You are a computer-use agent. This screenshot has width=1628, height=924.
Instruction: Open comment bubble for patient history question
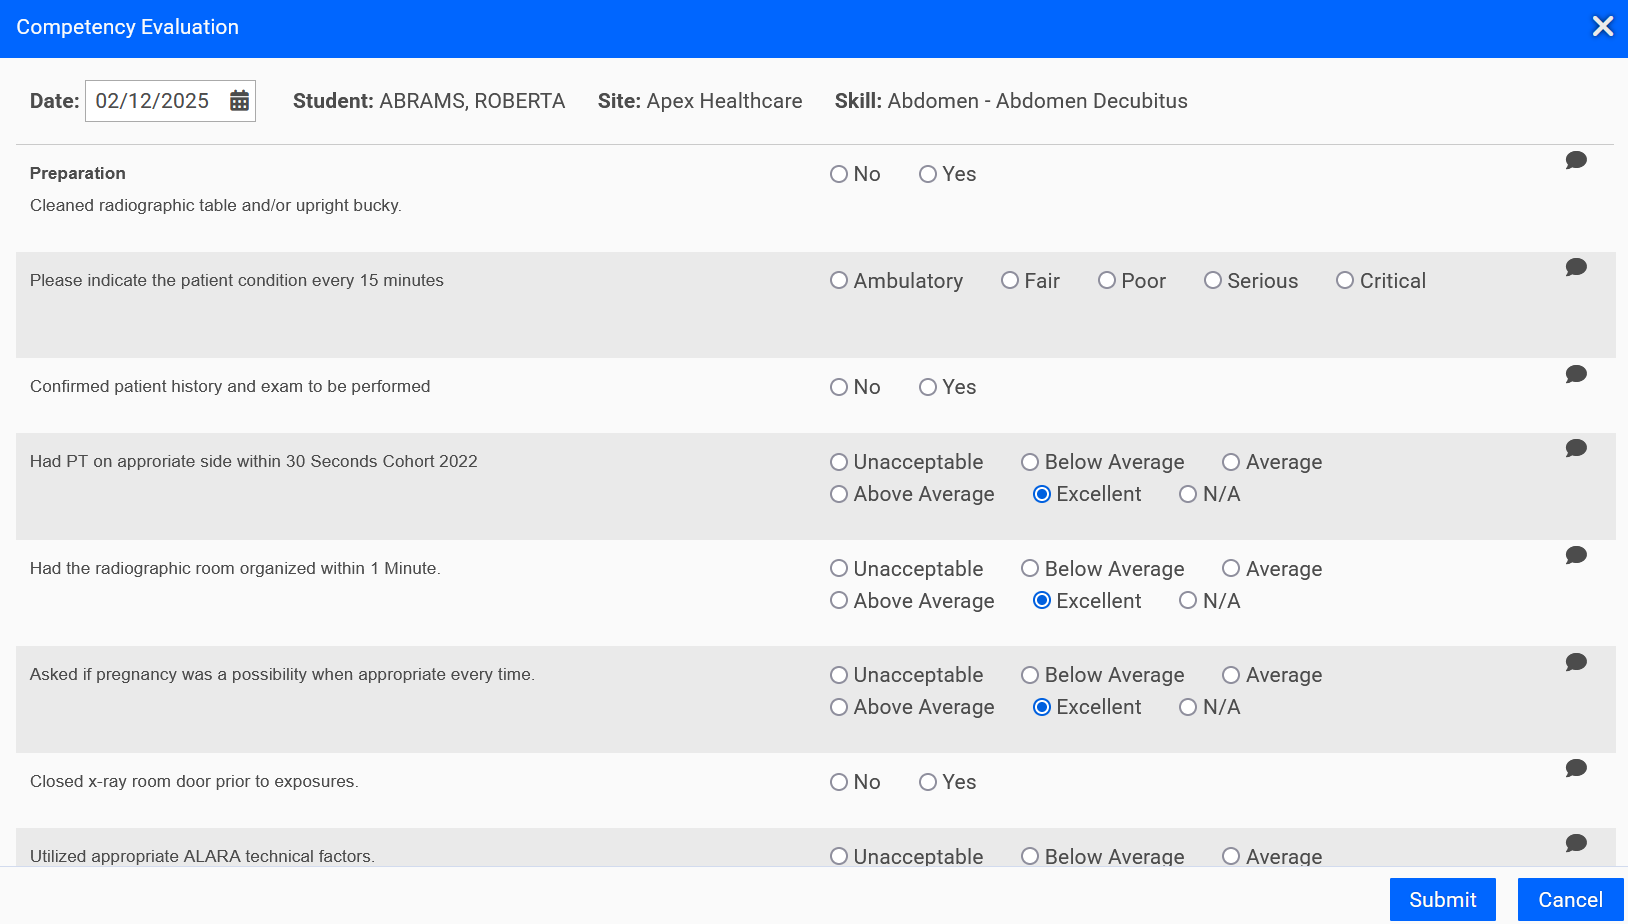[1576, 374]
